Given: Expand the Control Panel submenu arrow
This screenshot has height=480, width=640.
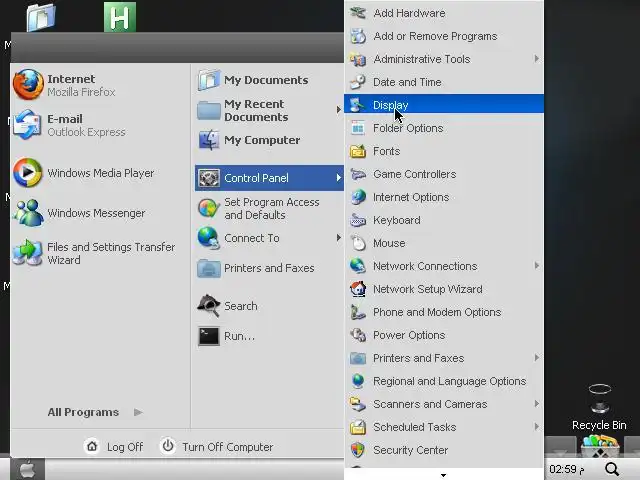Looking at the screenshot, I should click(x=338, y=178).
